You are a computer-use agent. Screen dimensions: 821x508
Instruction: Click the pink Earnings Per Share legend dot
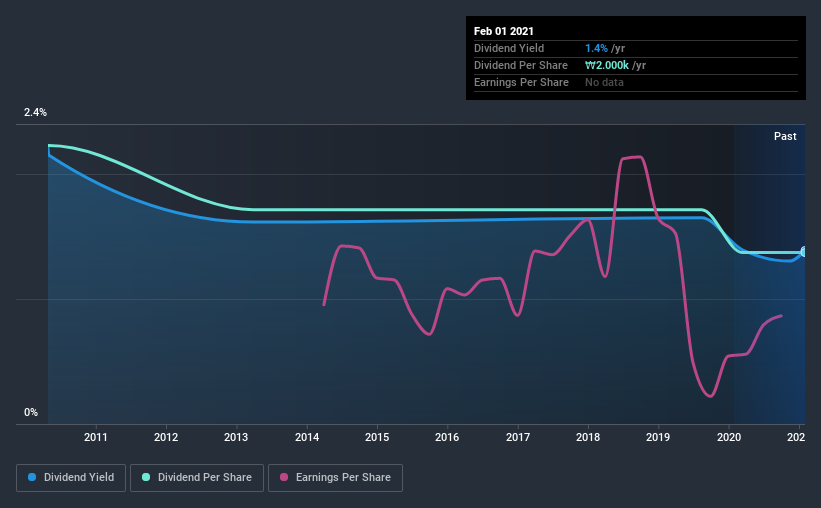284,477
